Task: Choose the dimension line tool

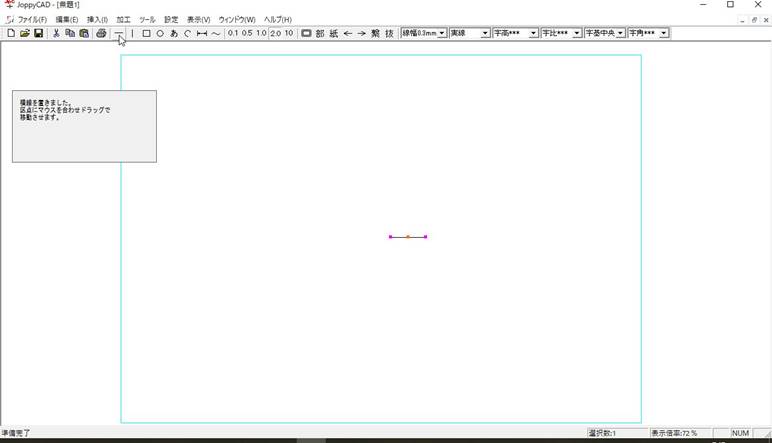Action: coord(202,33)
